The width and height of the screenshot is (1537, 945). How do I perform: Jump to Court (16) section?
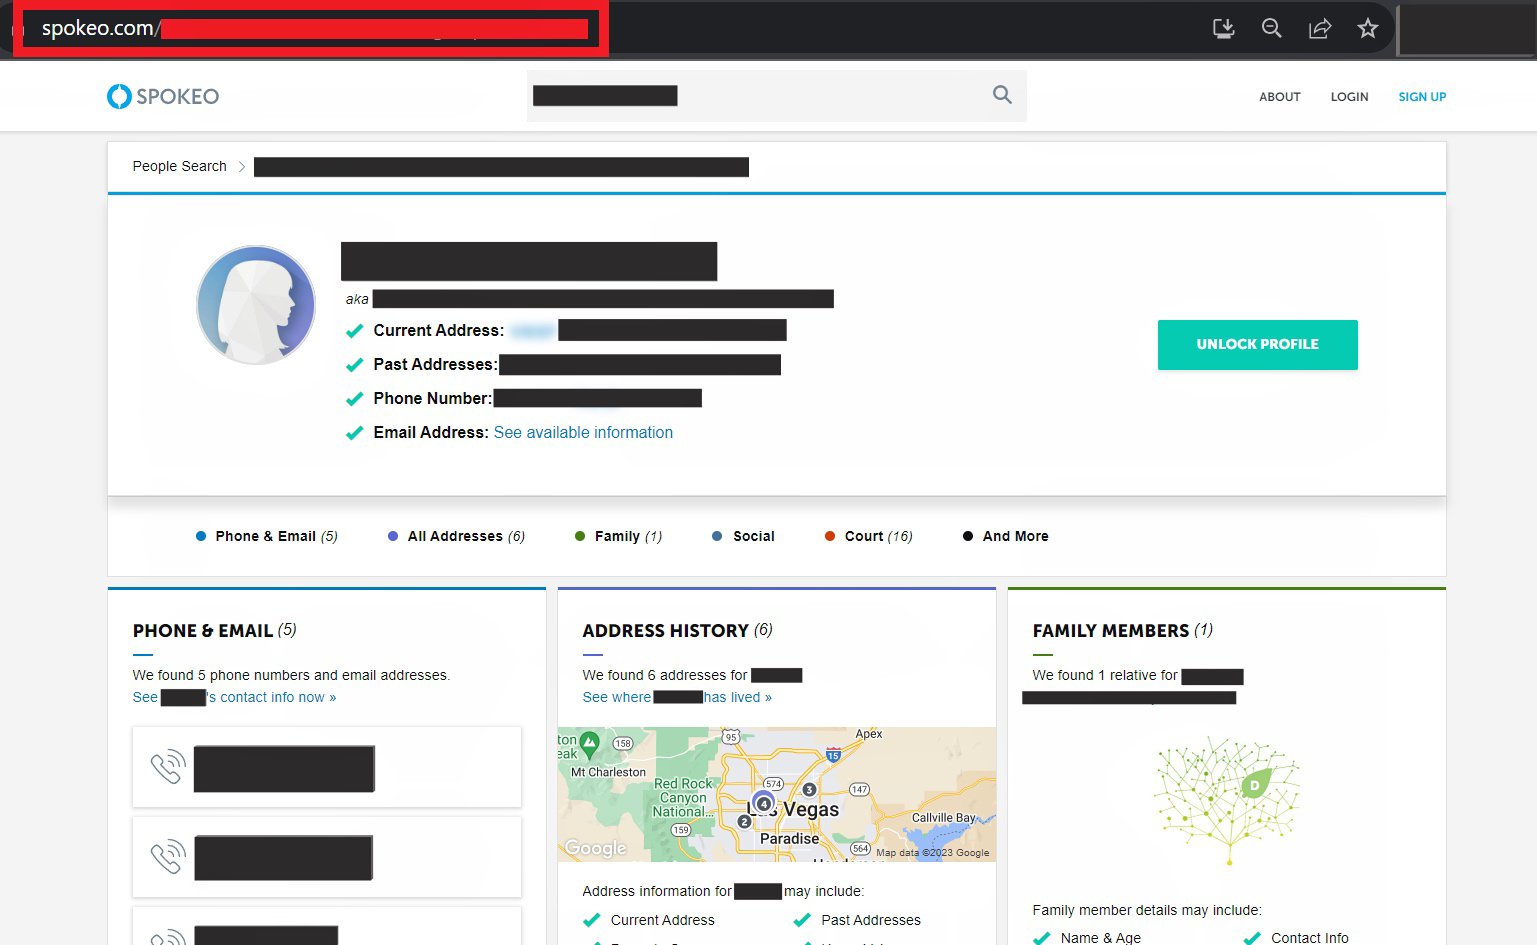(x=869, y=536)
